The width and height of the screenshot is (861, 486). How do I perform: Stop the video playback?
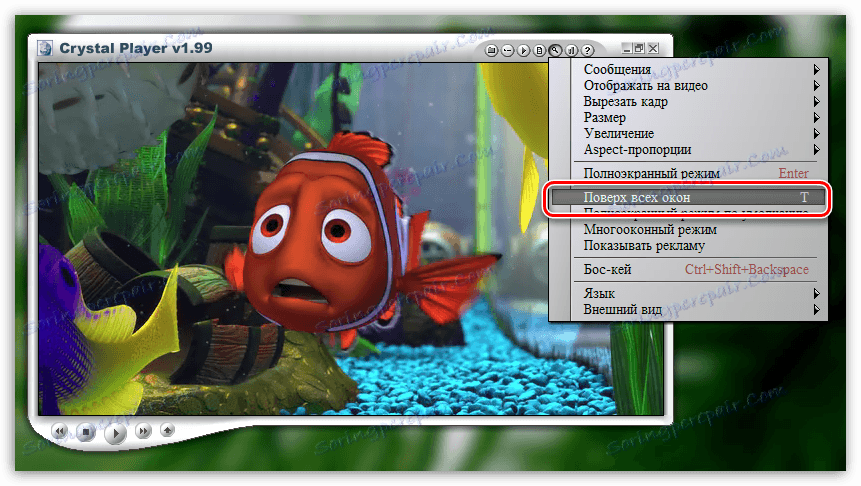pos(86,433)
